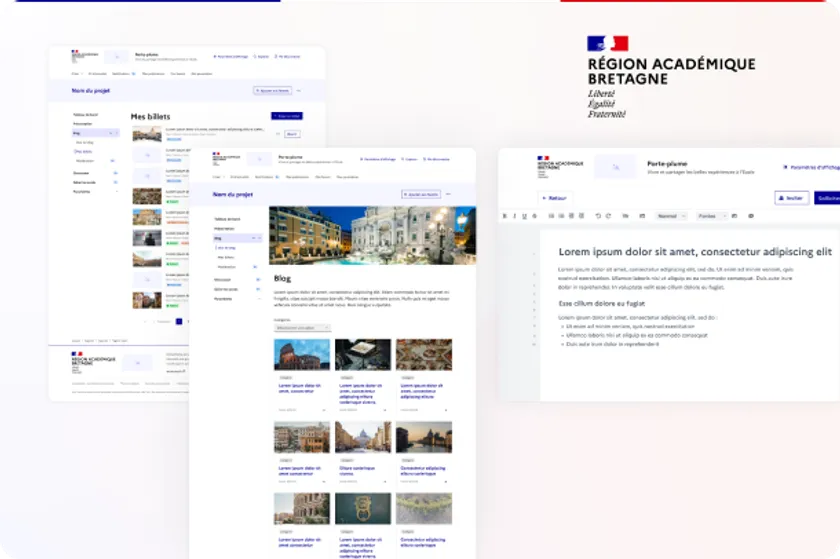840x559 pixels.
Task: Click Me déconnecter in Blog page header
Action: (x=437, y=159)
